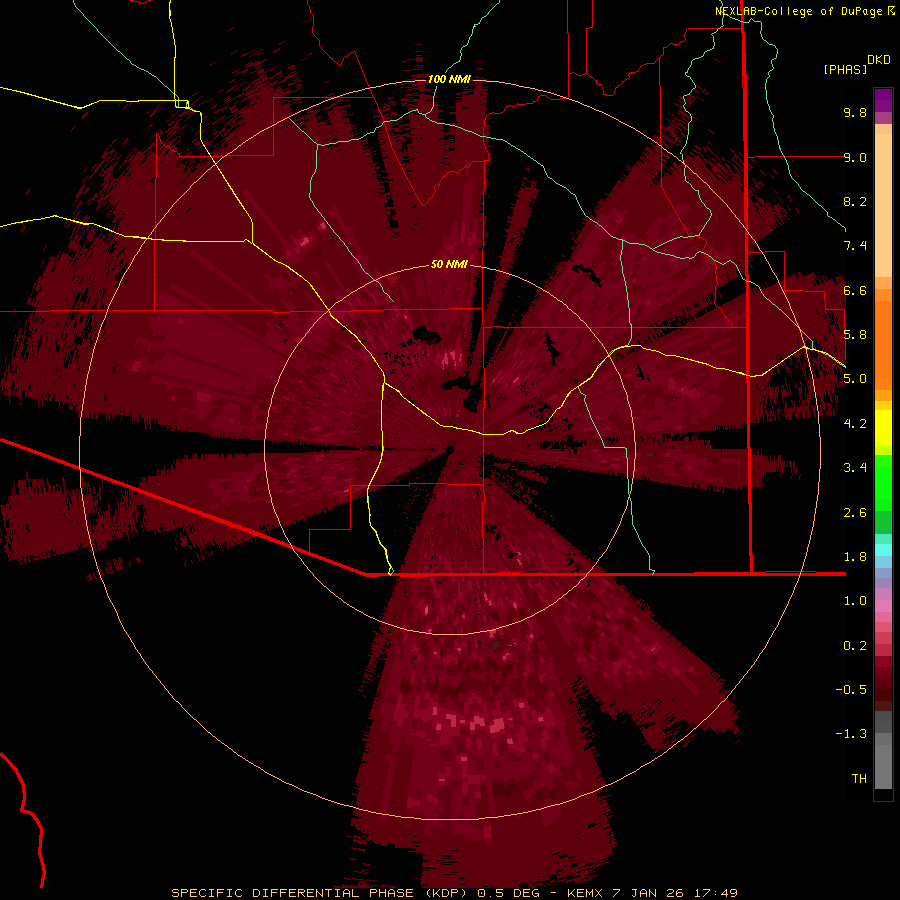Pick the yellow band beside 4.2

click(x=883, y=428)
